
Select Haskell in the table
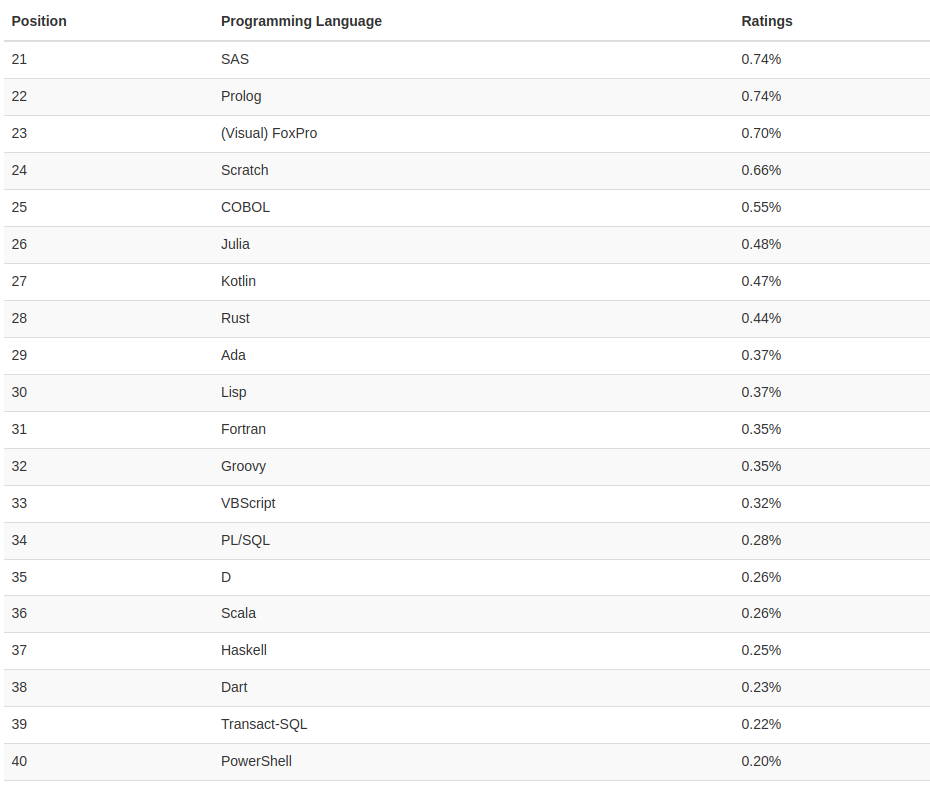tap(244, 650)
